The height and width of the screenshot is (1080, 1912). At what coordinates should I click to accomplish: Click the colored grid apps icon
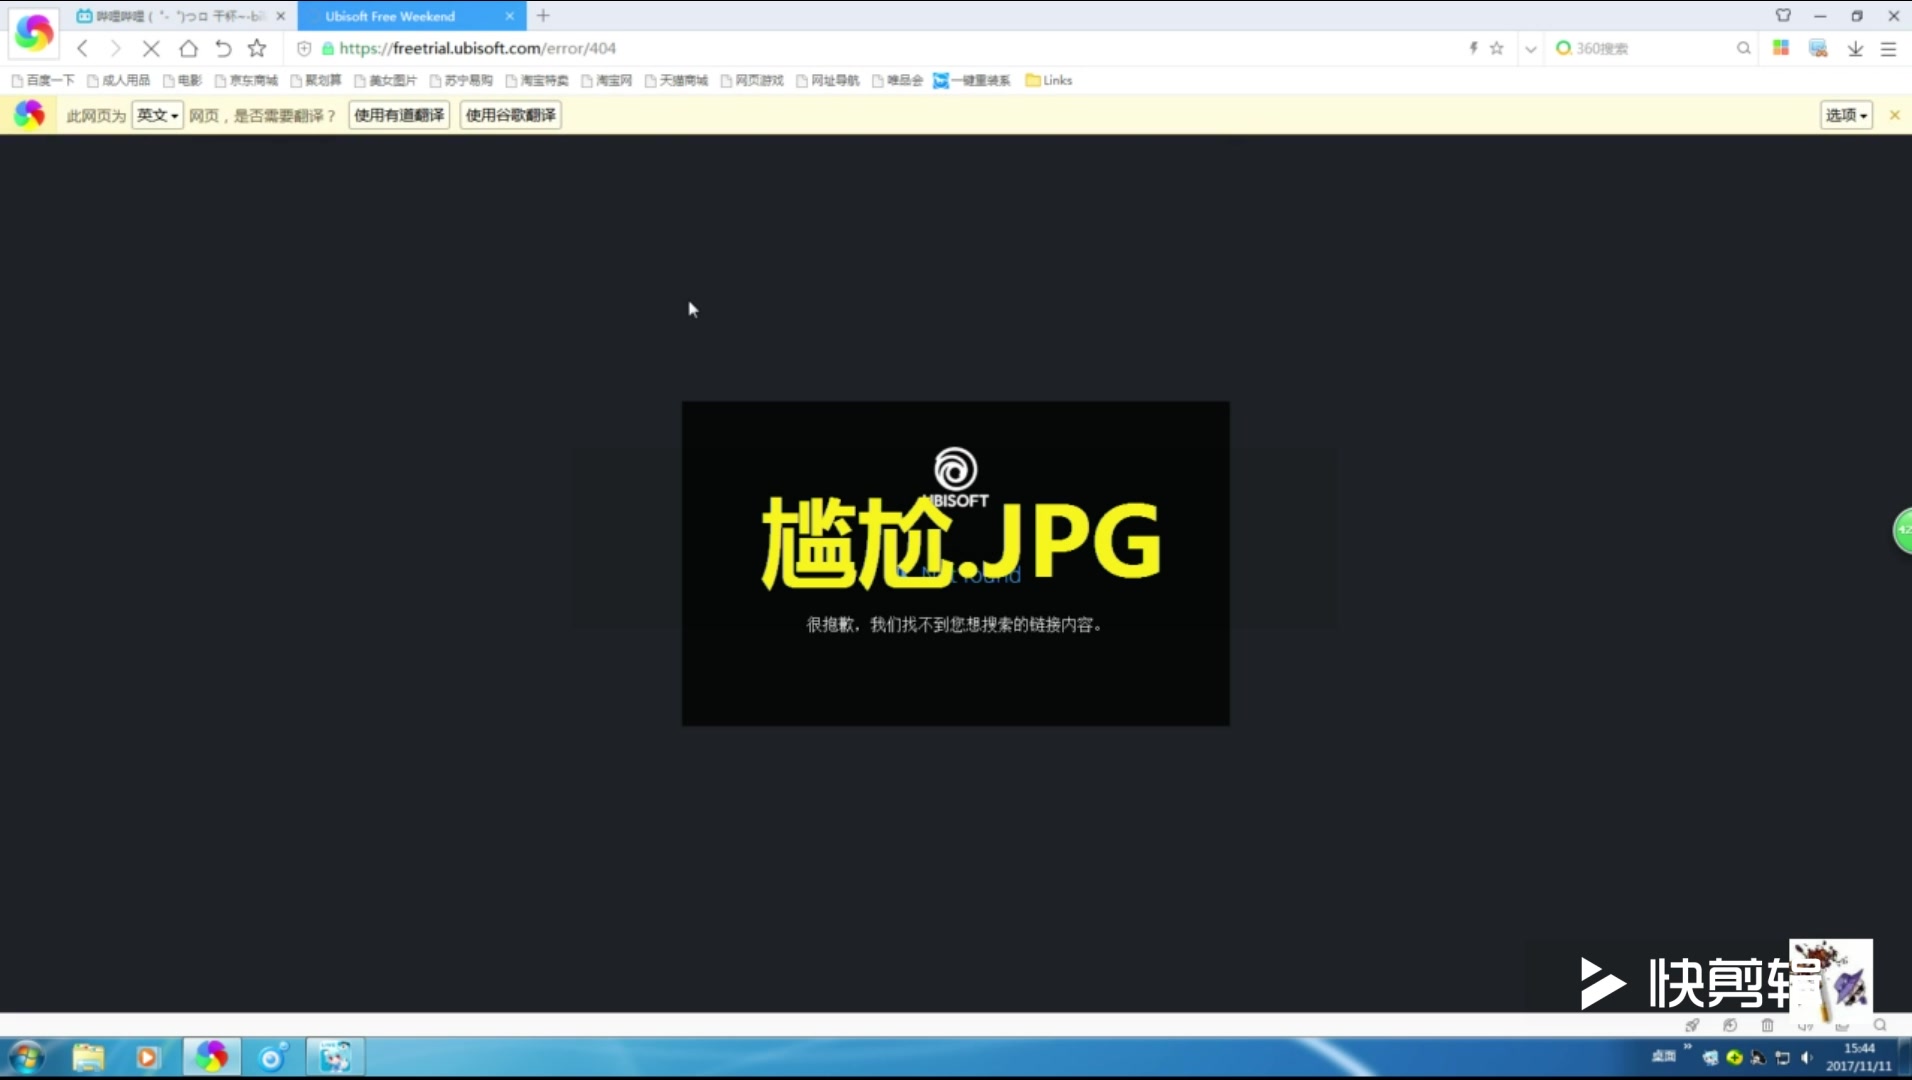1781,47
